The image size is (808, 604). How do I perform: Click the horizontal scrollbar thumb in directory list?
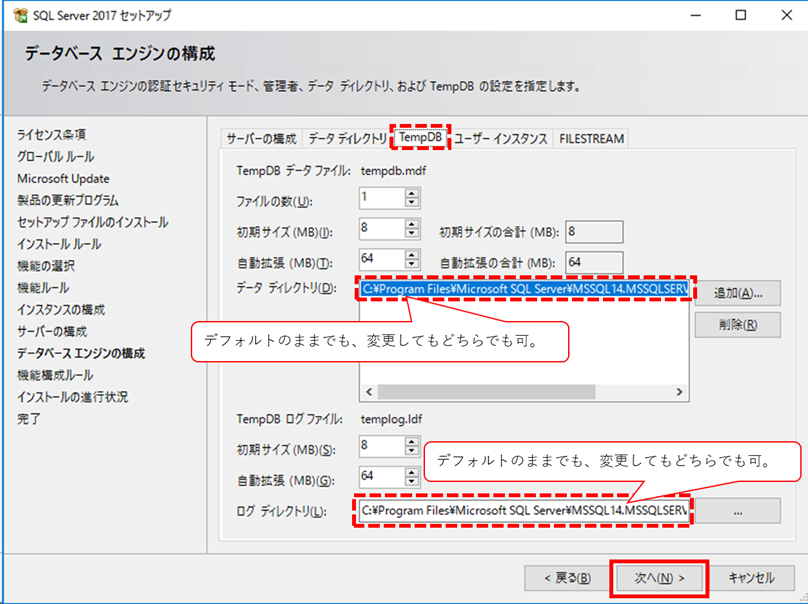pyautogui.click(x=486, y=392)
